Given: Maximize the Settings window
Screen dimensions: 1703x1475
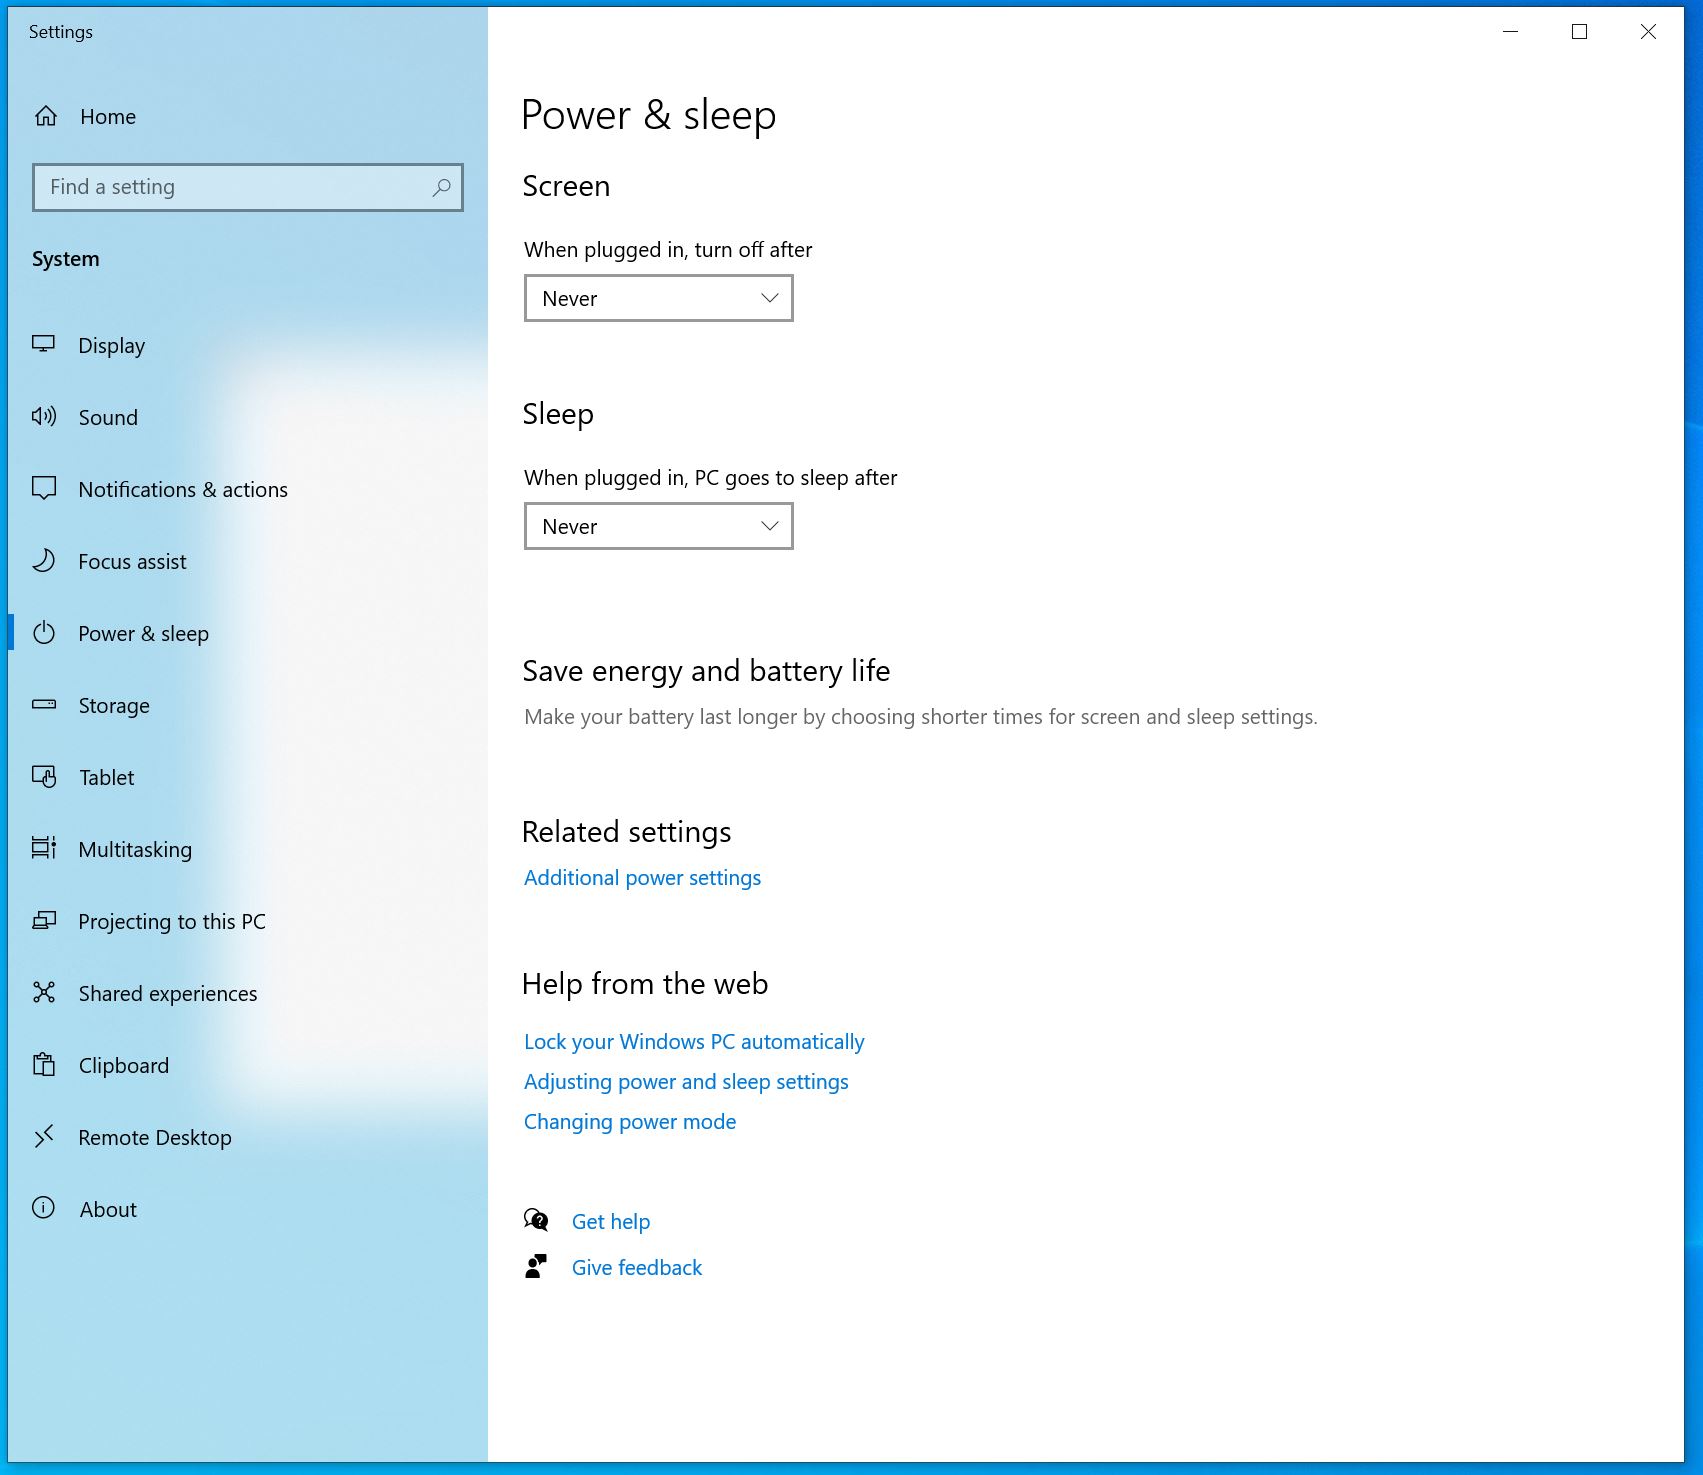Looking at the screenshot, I should click(1579, 32).
